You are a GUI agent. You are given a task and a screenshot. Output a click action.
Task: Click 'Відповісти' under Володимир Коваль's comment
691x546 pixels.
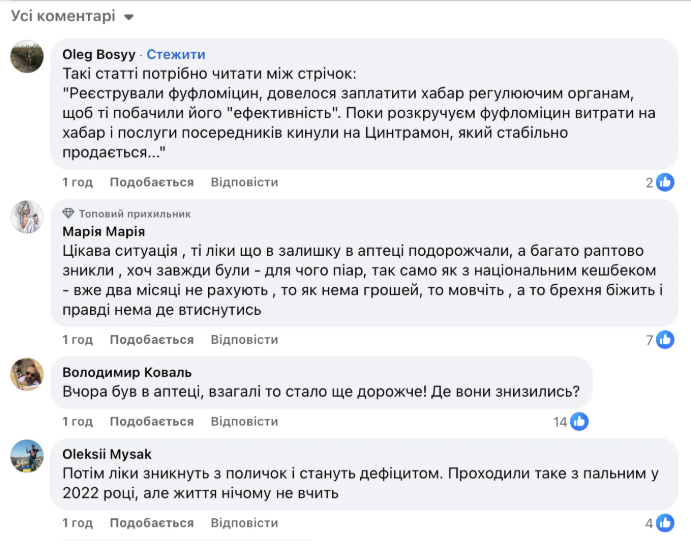[244, 421]
